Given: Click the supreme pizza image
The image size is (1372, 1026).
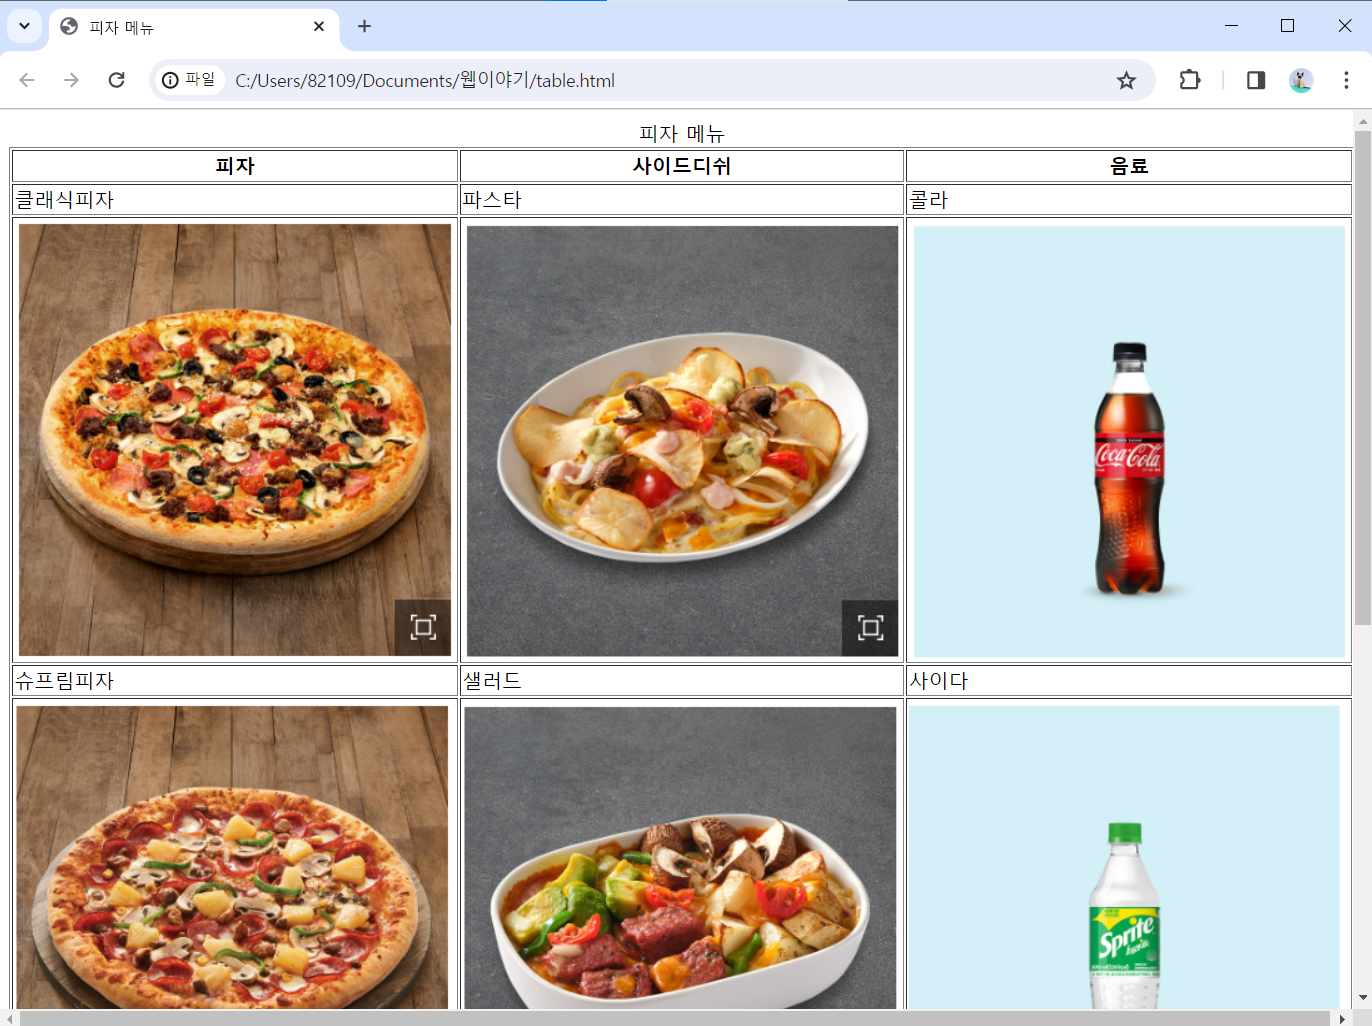Looking at the screenshot, I should pos(232,858).
